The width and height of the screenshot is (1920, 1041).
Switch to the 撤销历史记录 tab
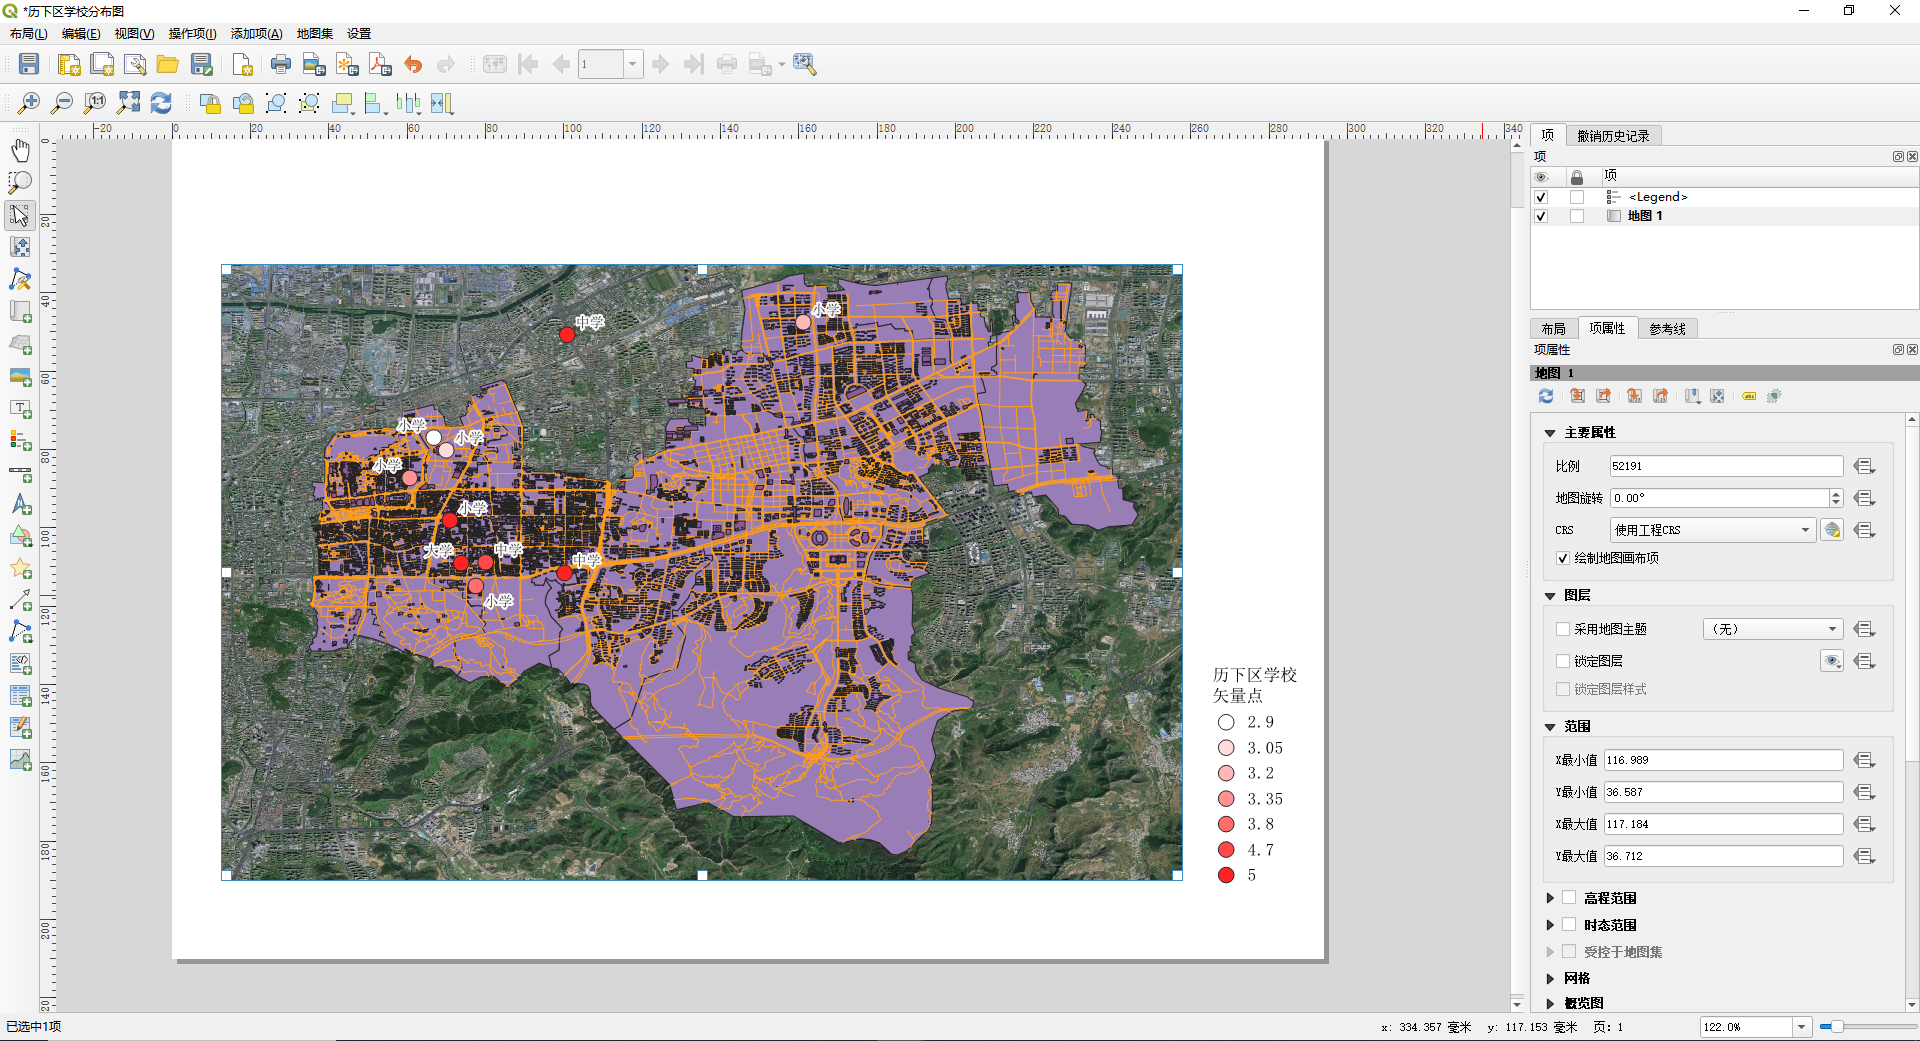pos(1613,136)
